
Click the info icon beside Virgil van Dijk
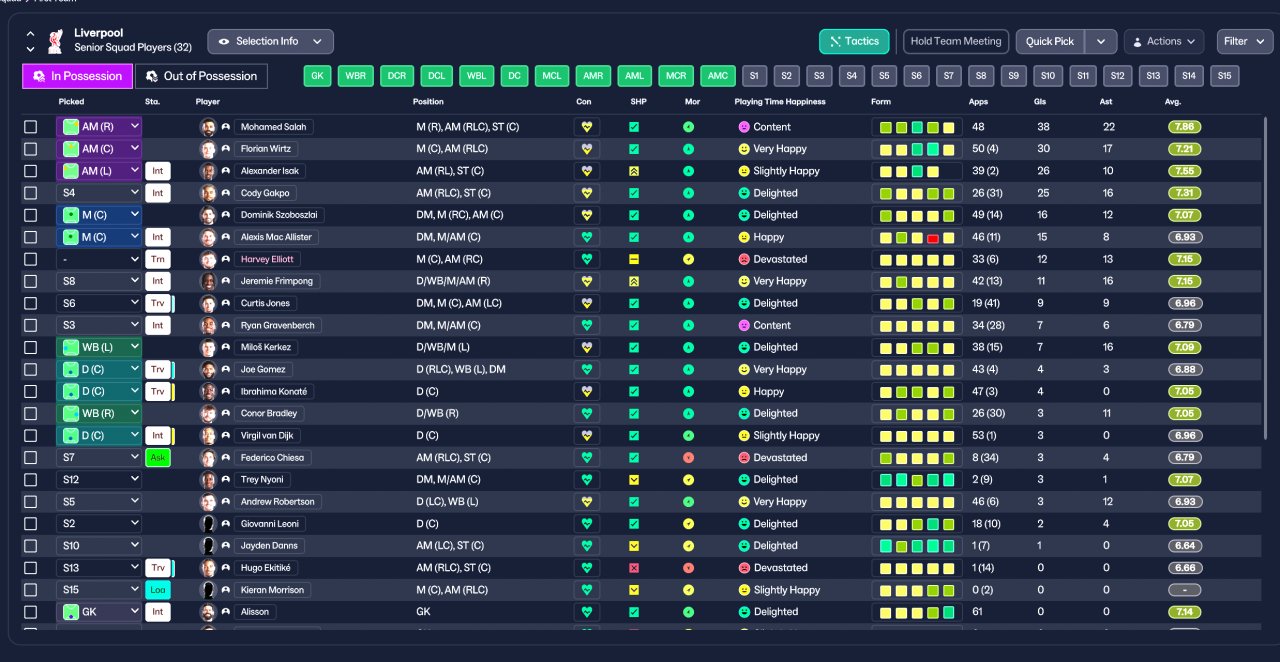point(225,436)
